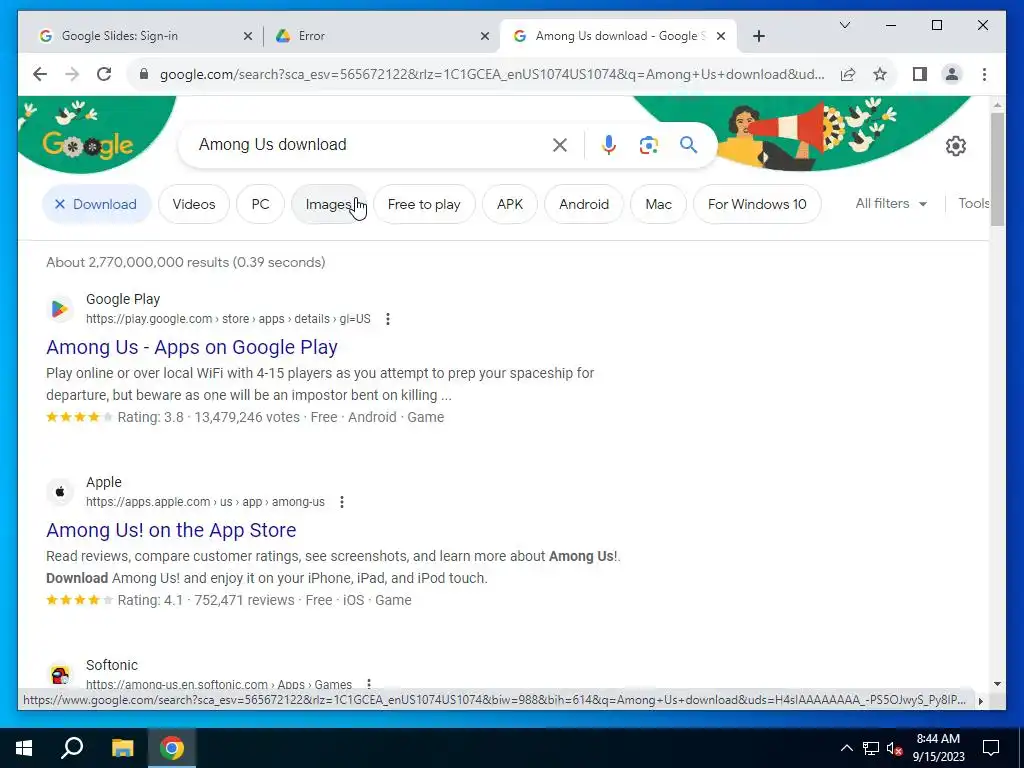Close the Error tab

click(x=485, y=37)
